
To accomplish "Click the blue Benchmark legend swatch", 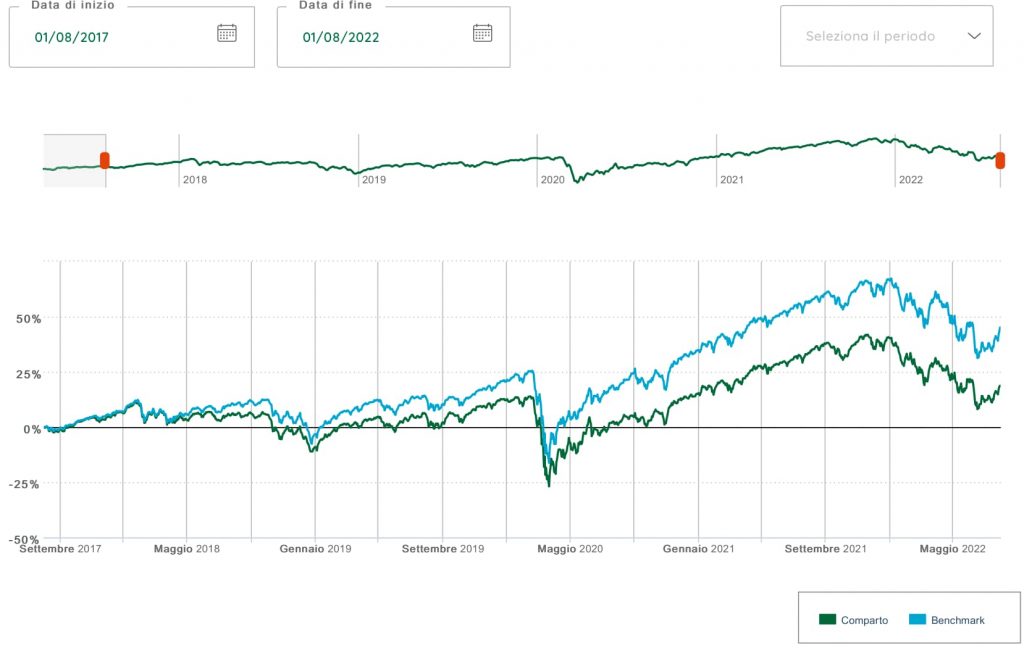I will point(917,620).
